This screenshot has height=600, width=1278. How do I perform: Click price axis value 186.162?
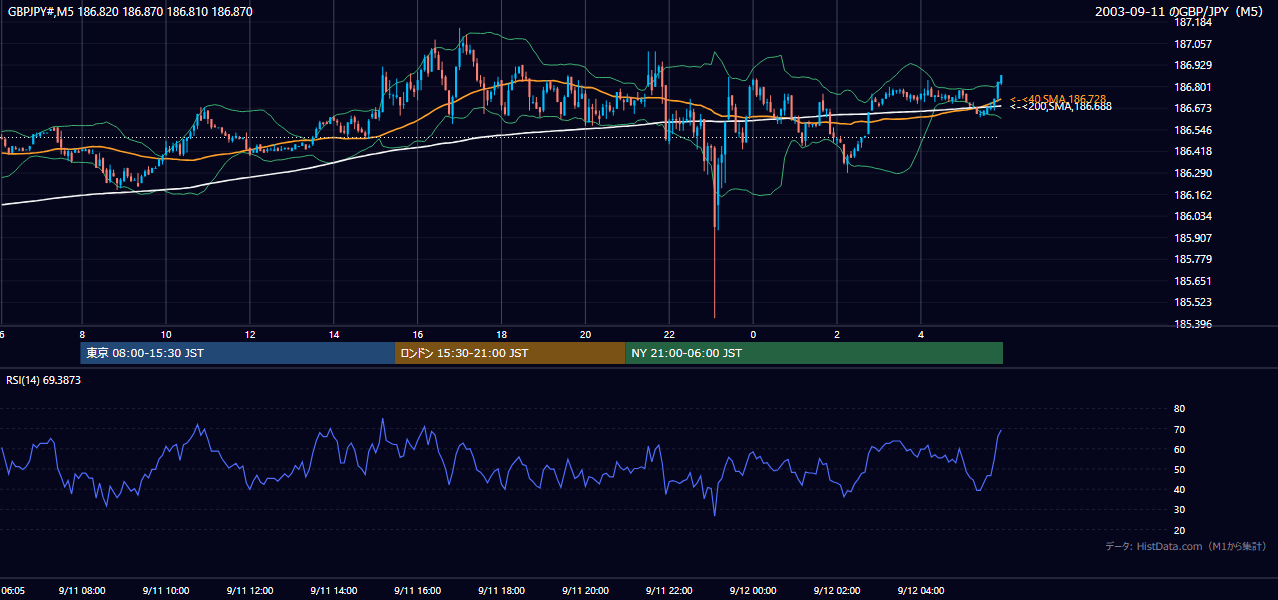(x=1193, y=195)
